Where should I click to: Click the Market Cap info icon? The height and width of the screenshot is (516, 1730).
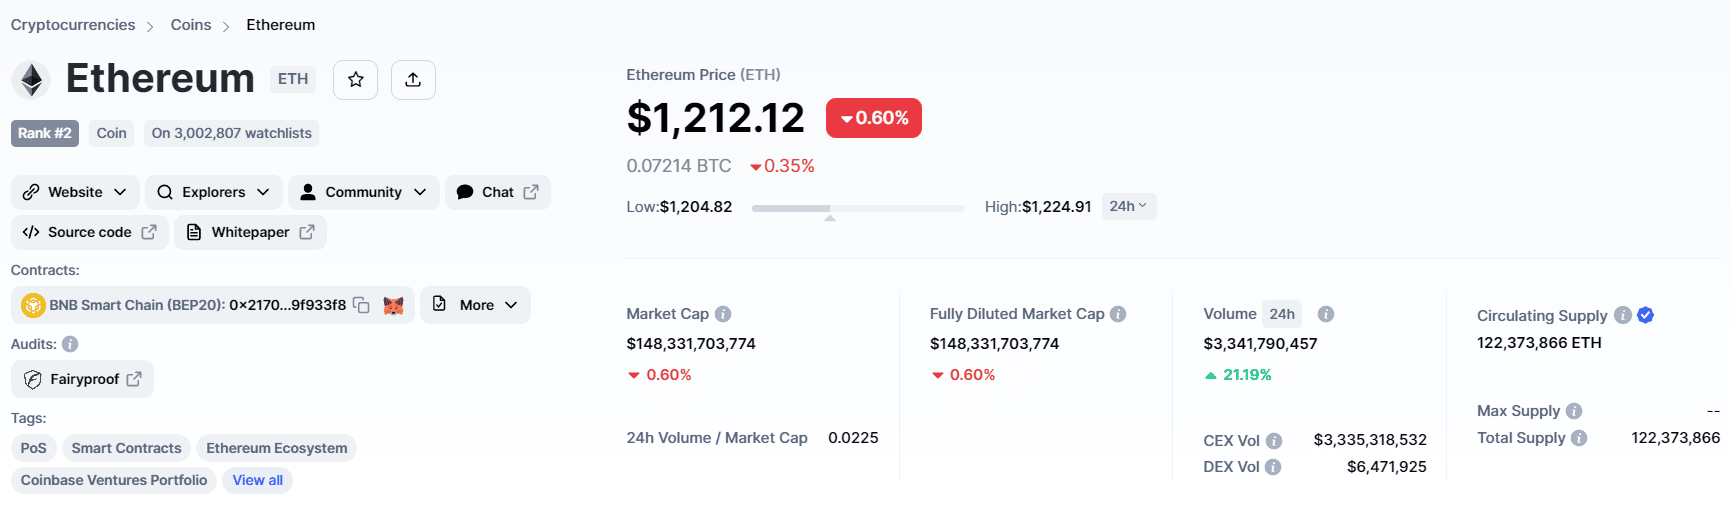click(x=723, y=314)
